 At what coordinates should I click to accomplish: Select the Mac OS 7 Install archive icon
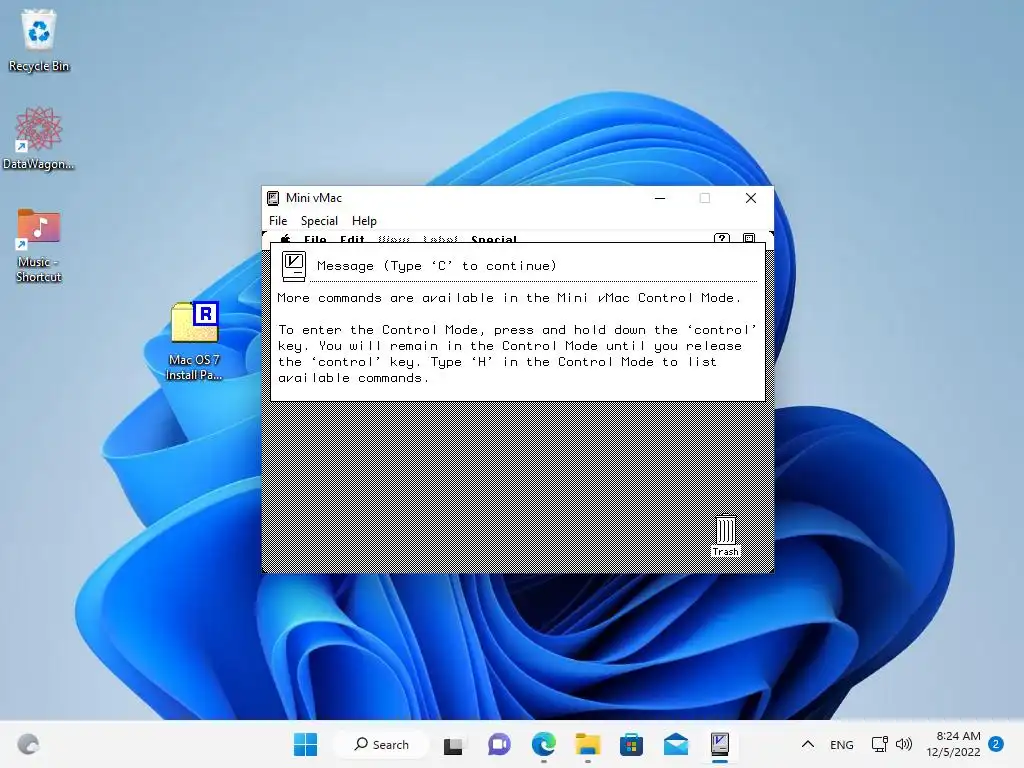coord(194,340)
